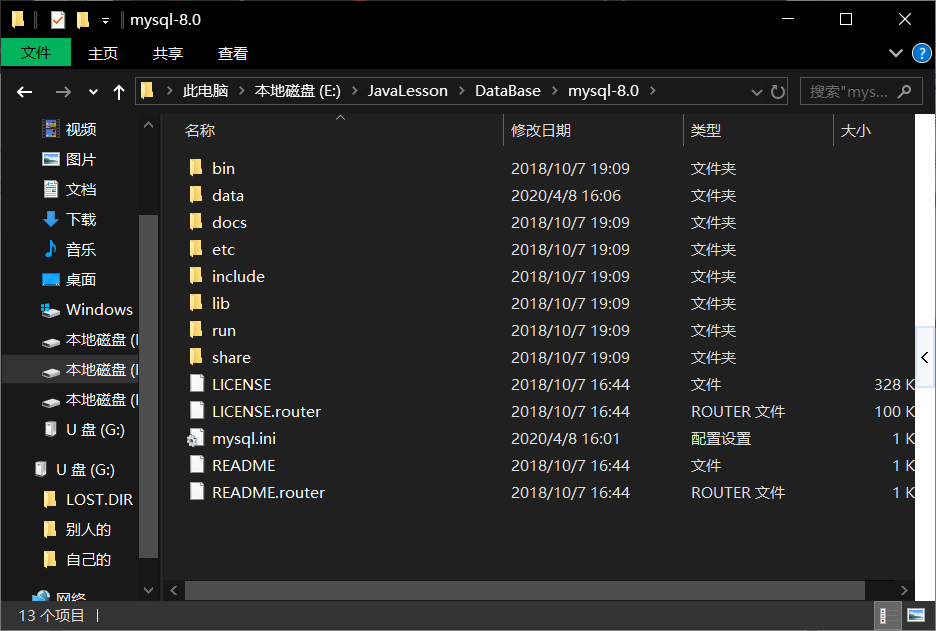Switch to large icons view in status bar
The image size is (936, 631).
(x=916, y=615)
